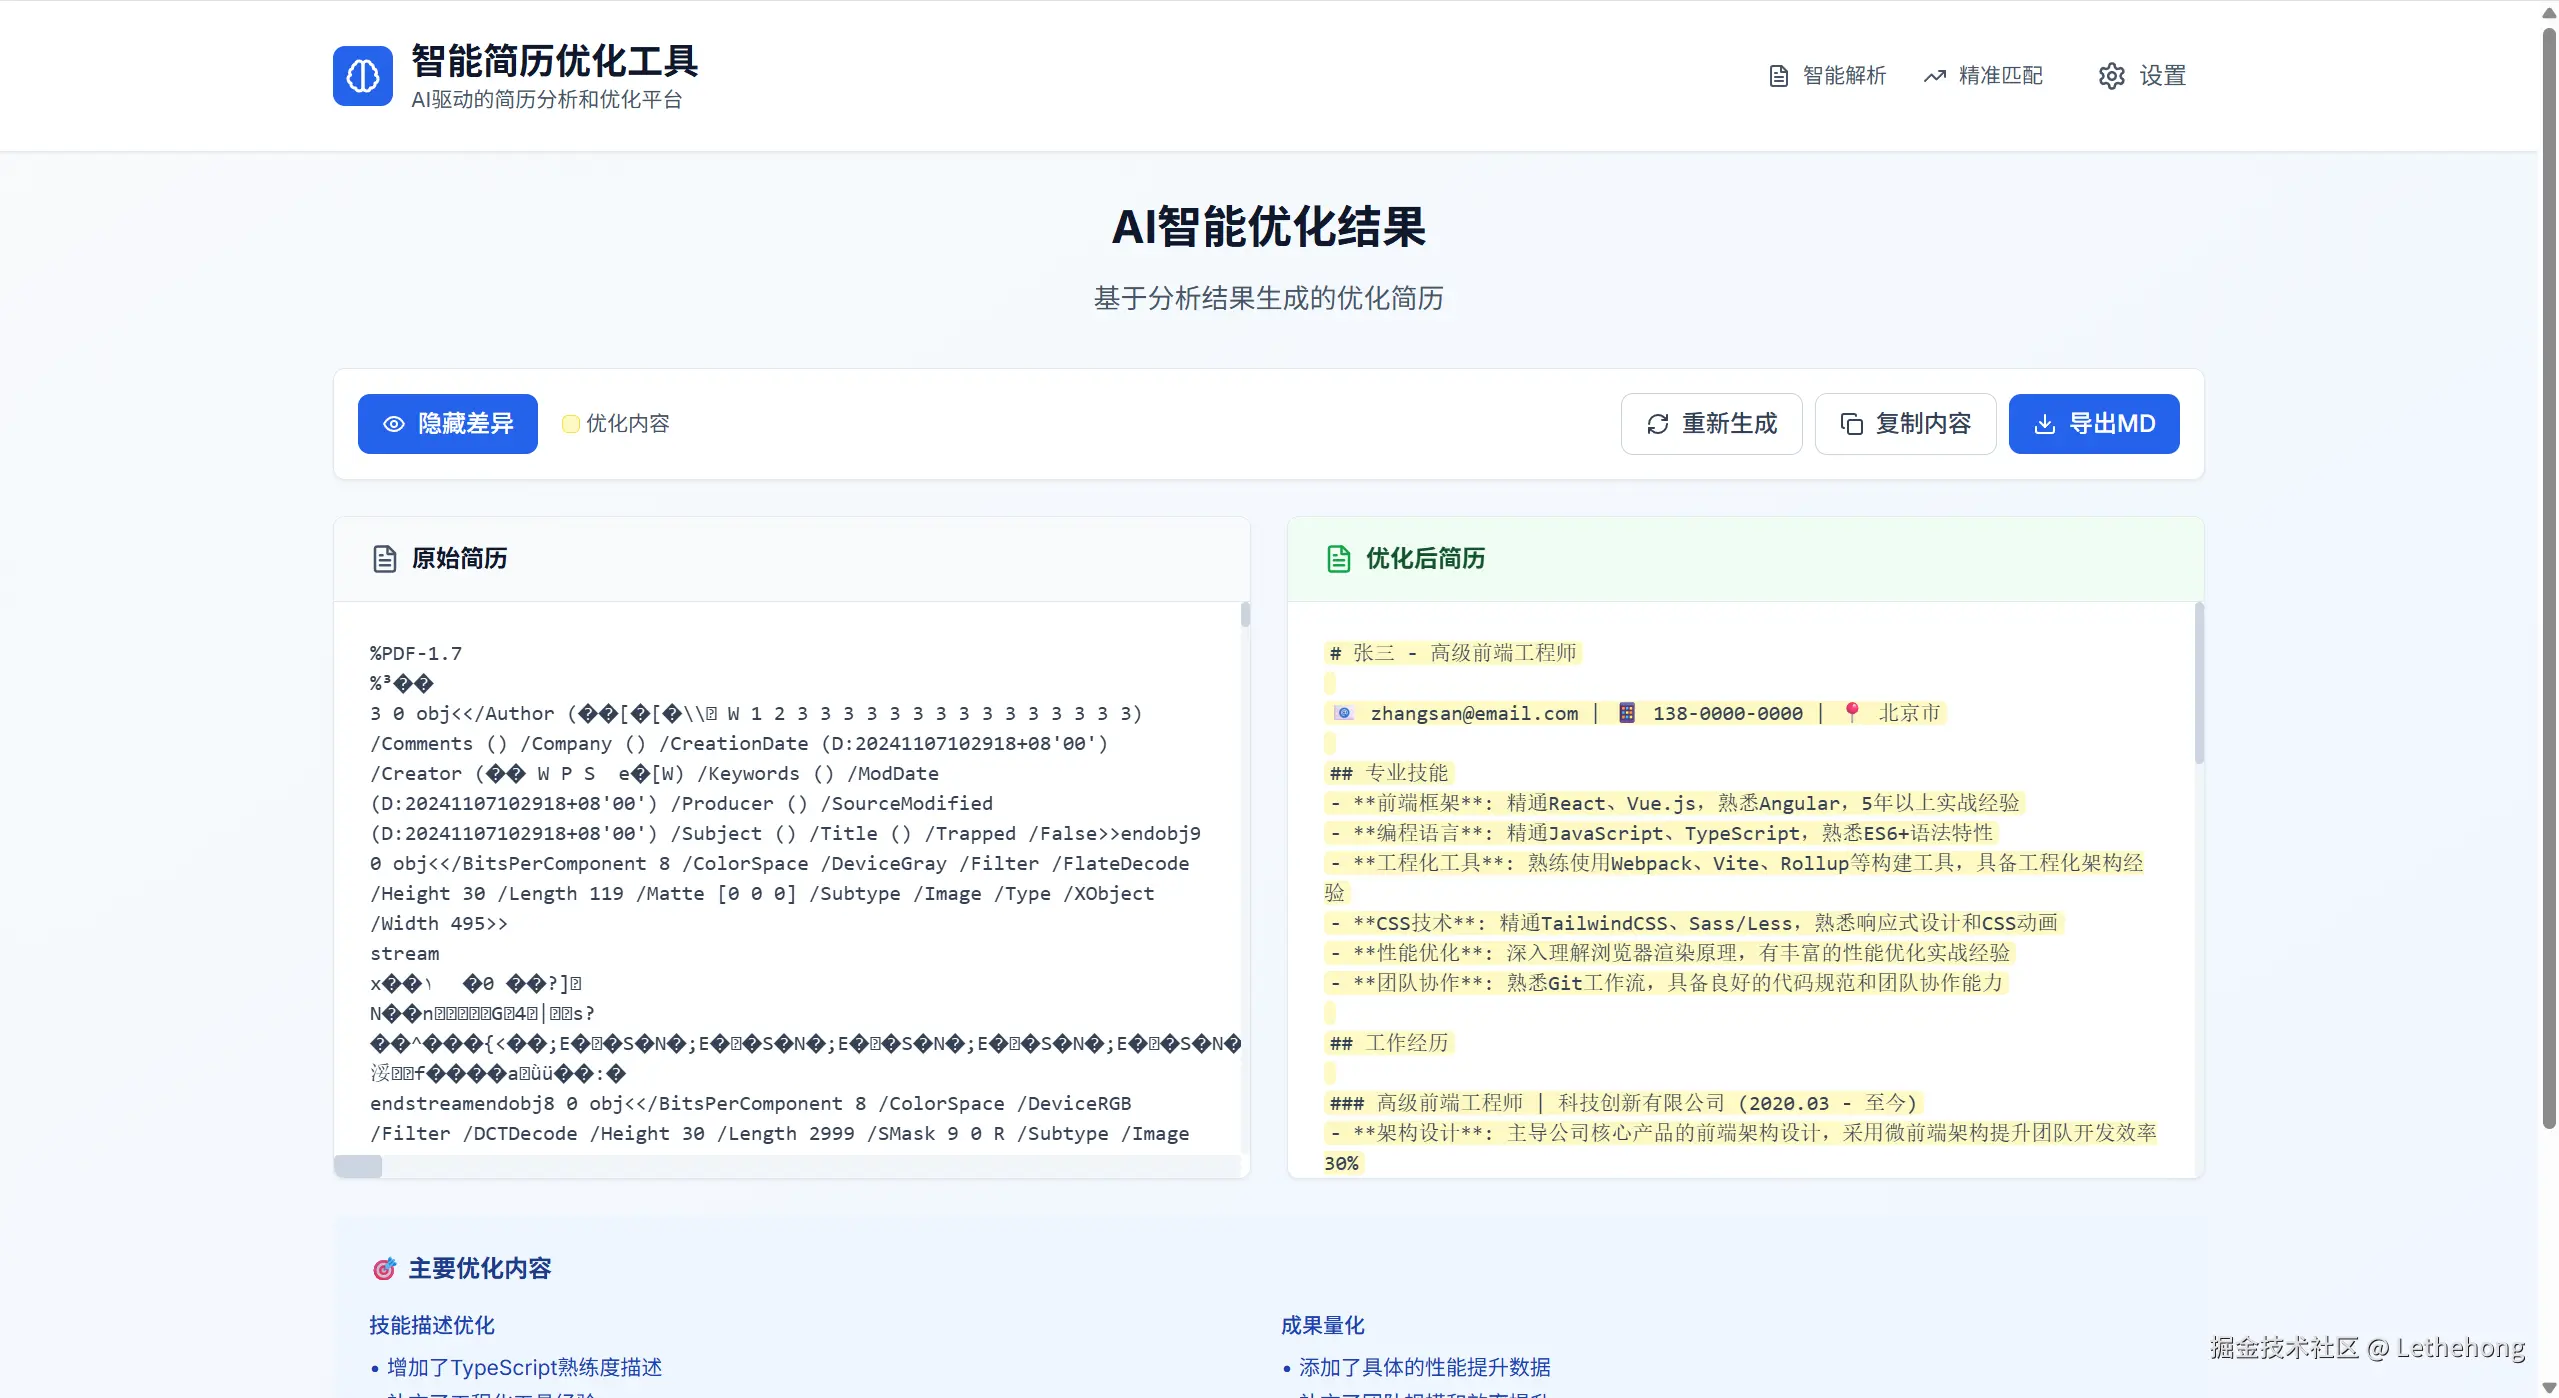This screenshot has height=1398, width=2559.
Task: Click the settings gear icon
Action: [x=2111, y=76]
